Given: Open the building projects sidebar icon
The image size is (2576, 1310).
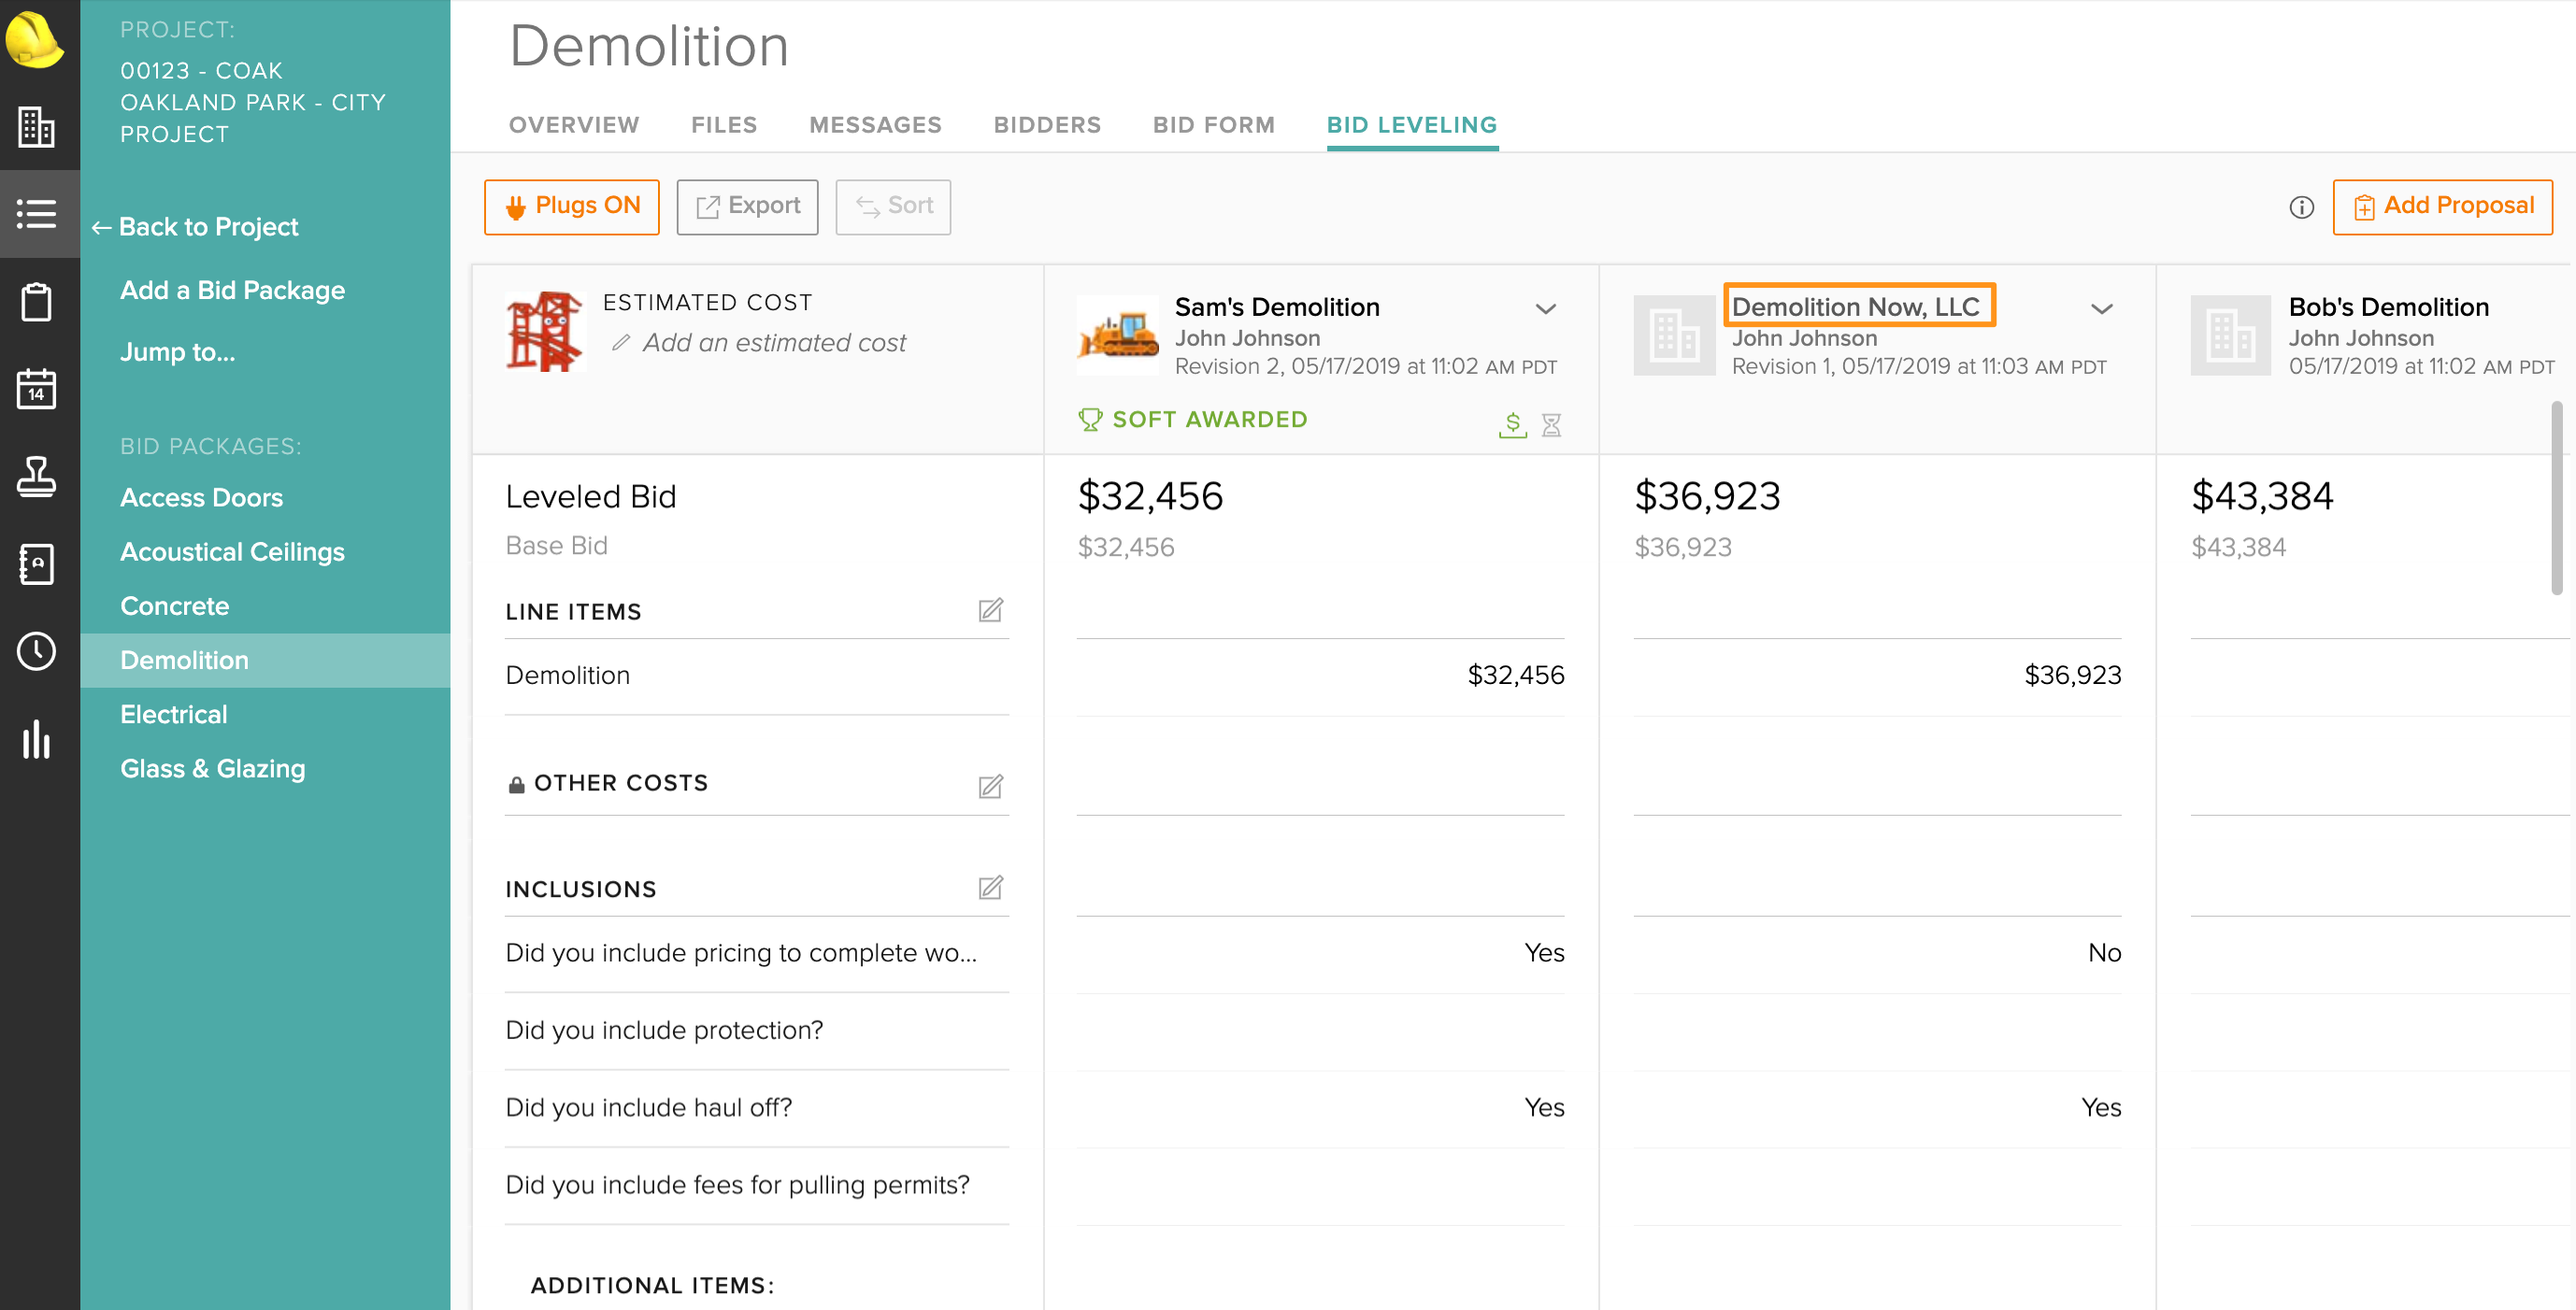Looking at the screenshot, I should (x=37, y=127).
